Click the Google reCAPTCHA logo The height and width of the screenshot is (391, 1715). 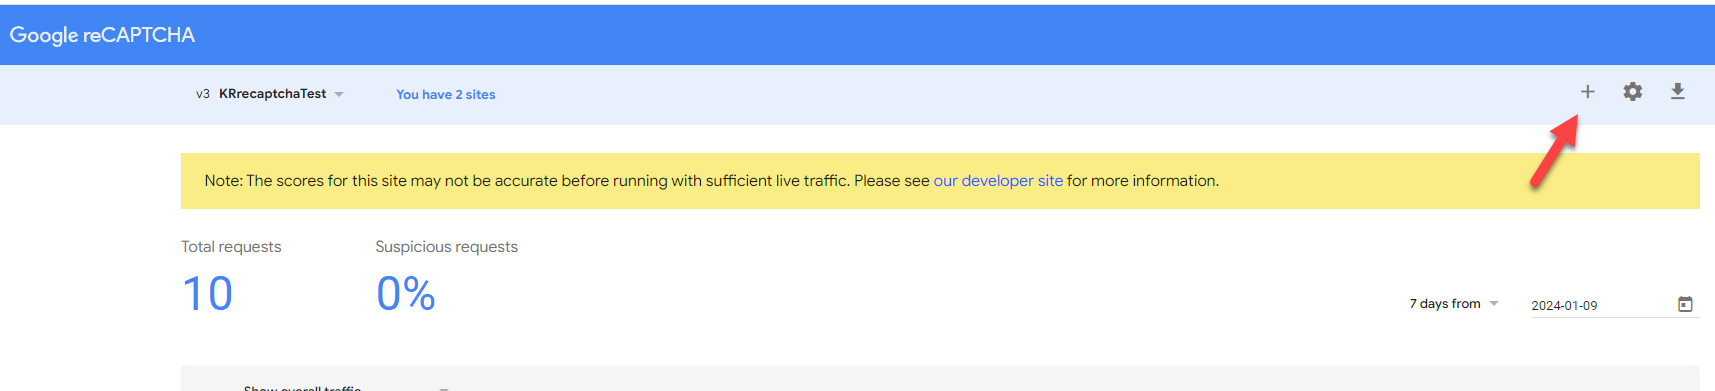[x=102, y=35]
